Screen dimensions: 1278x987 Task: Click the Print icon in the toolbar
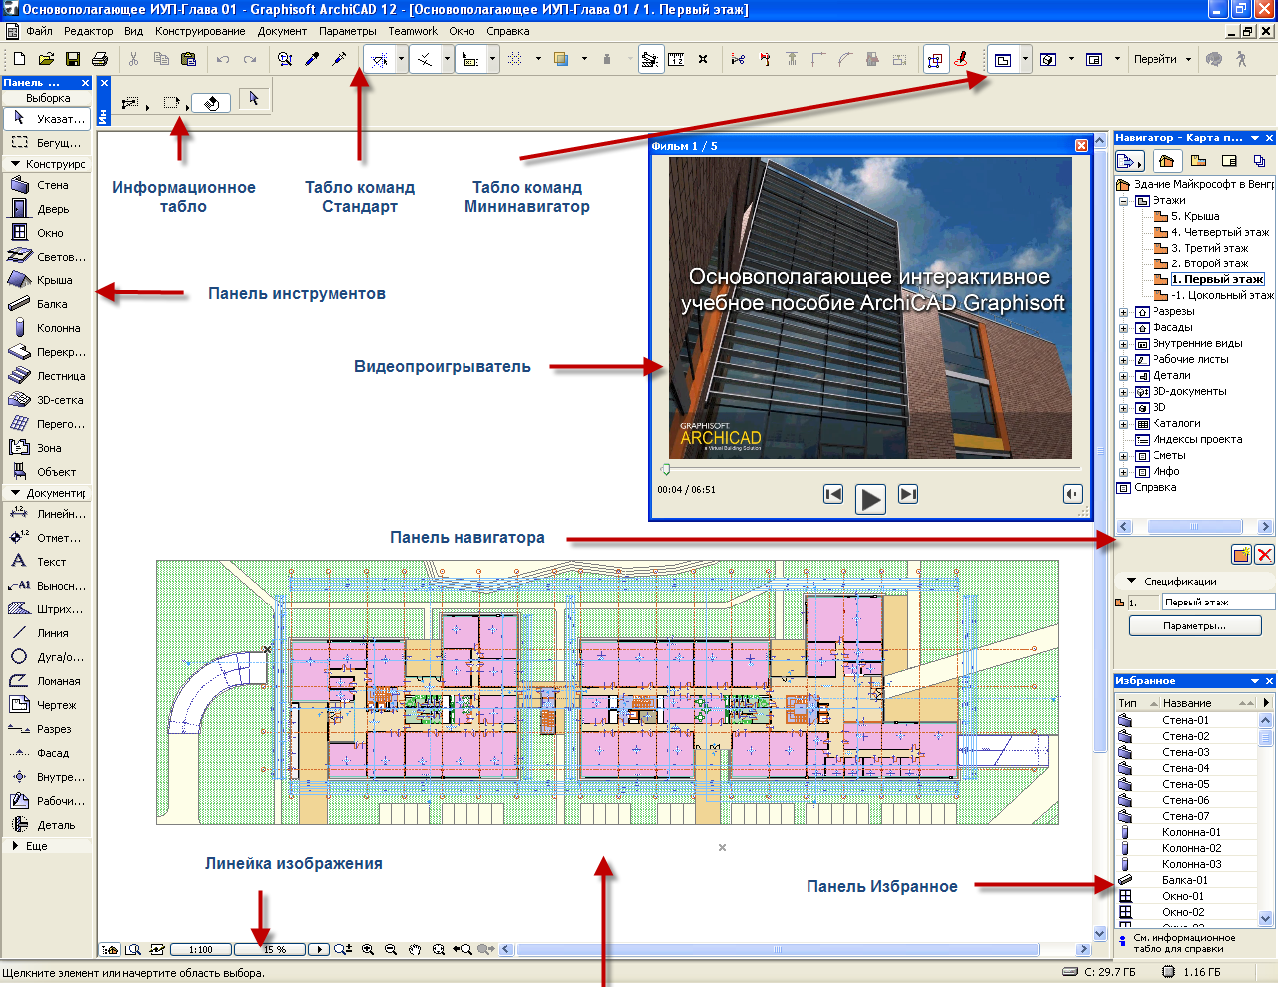[x=99, y=59]
